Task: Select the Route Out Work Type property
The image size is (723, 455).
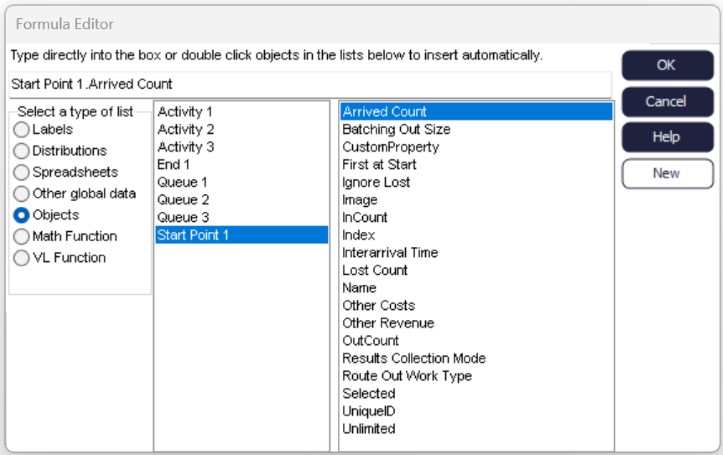Action: (476, 376)
